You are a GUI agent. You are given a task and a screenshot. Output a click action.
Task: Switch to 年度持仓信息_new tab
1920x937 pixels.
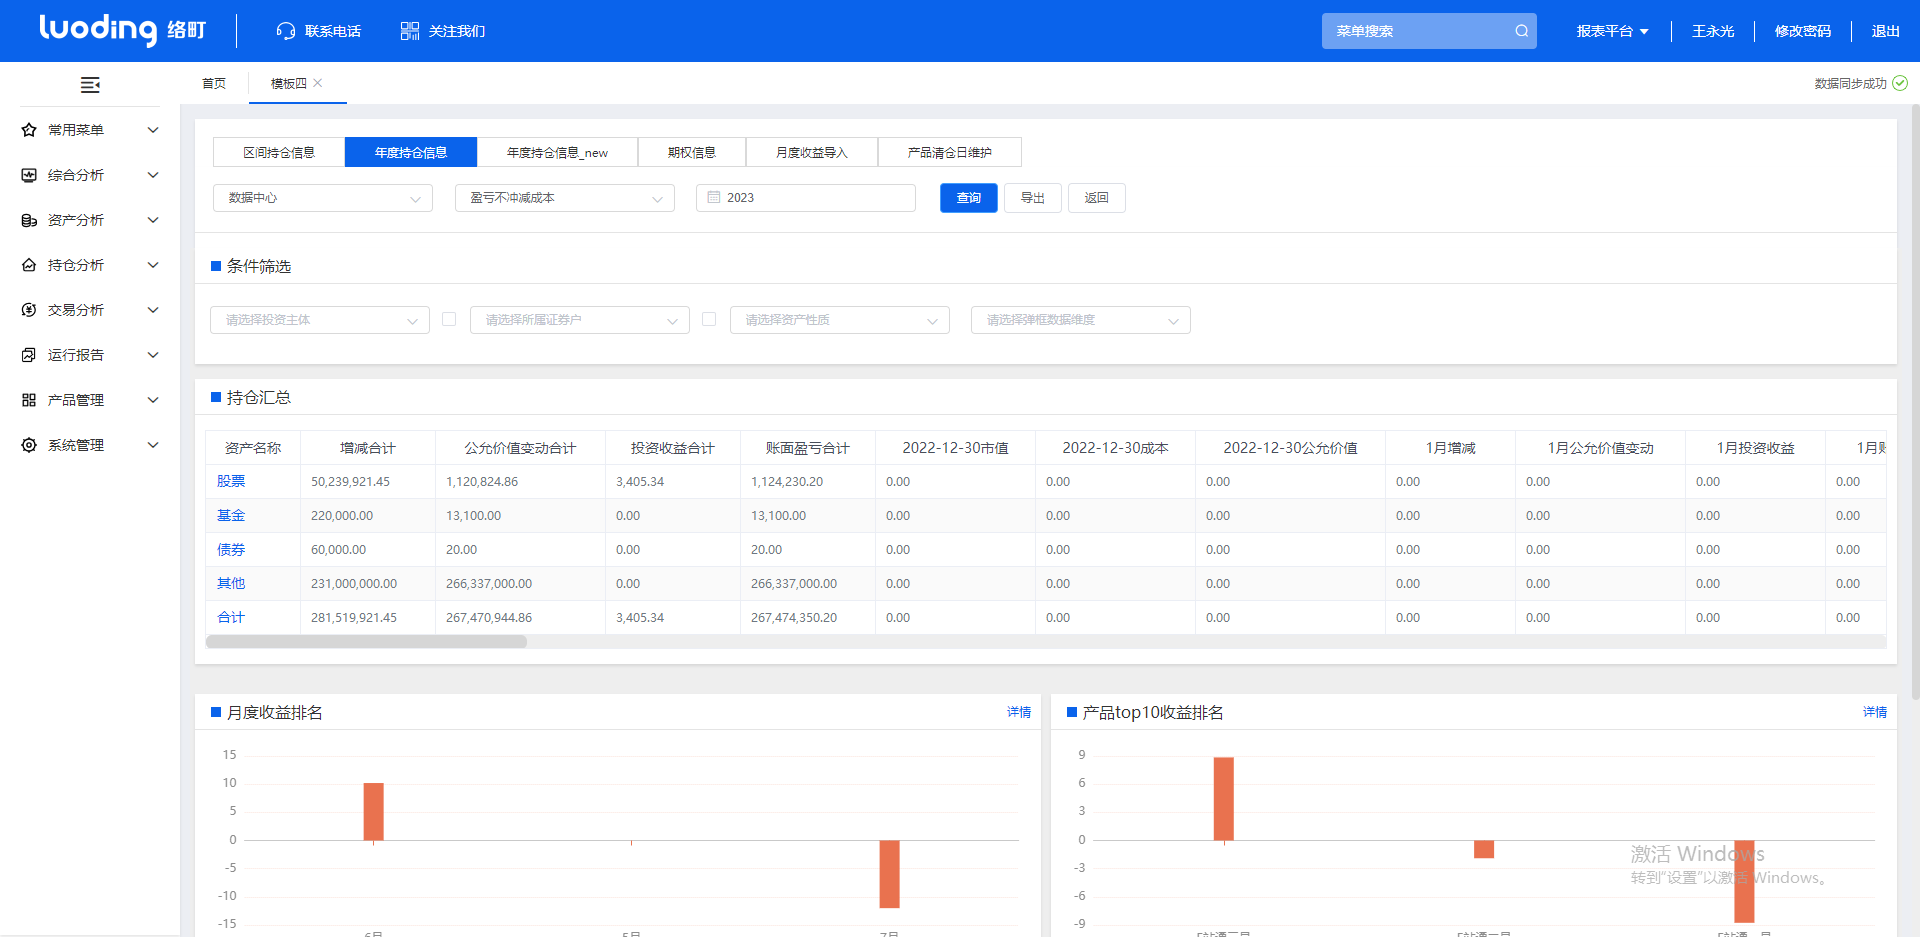pyautogui.click(x=557, y=152)
